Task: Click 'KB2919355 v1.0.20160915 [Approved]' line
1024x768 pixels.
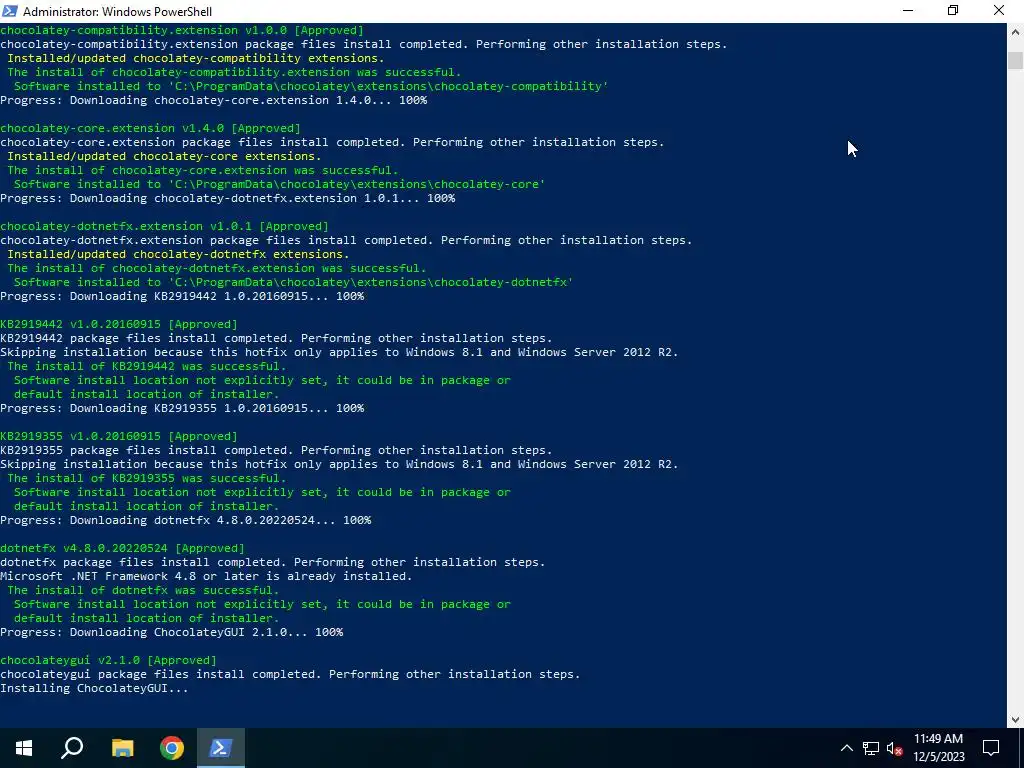Action: coord(119,436)
